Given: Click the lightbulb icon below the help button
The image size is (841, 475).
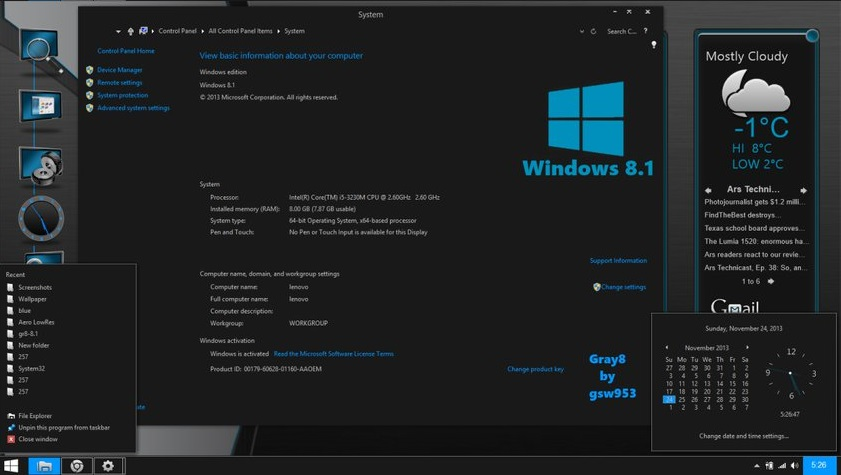Looking at the screenshot, I should click(x=653, y=45).
